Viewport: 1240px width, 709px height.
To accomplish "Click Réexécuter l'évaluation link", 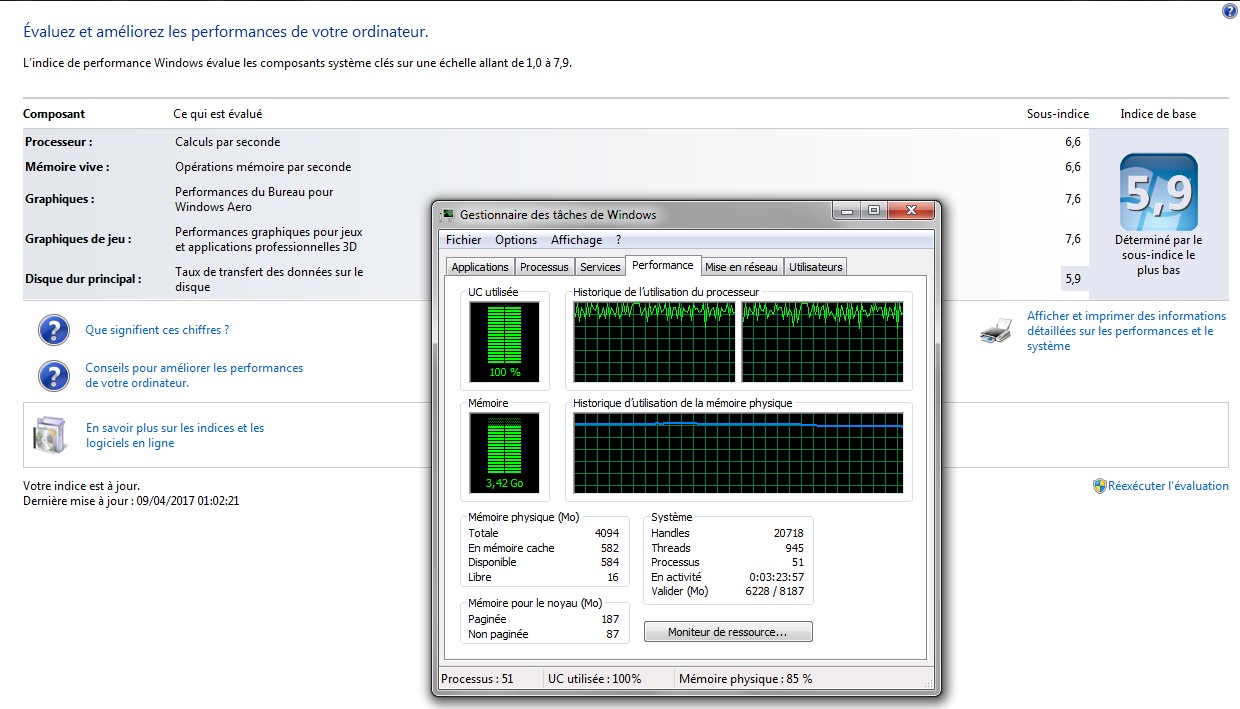I will 1168,486.
